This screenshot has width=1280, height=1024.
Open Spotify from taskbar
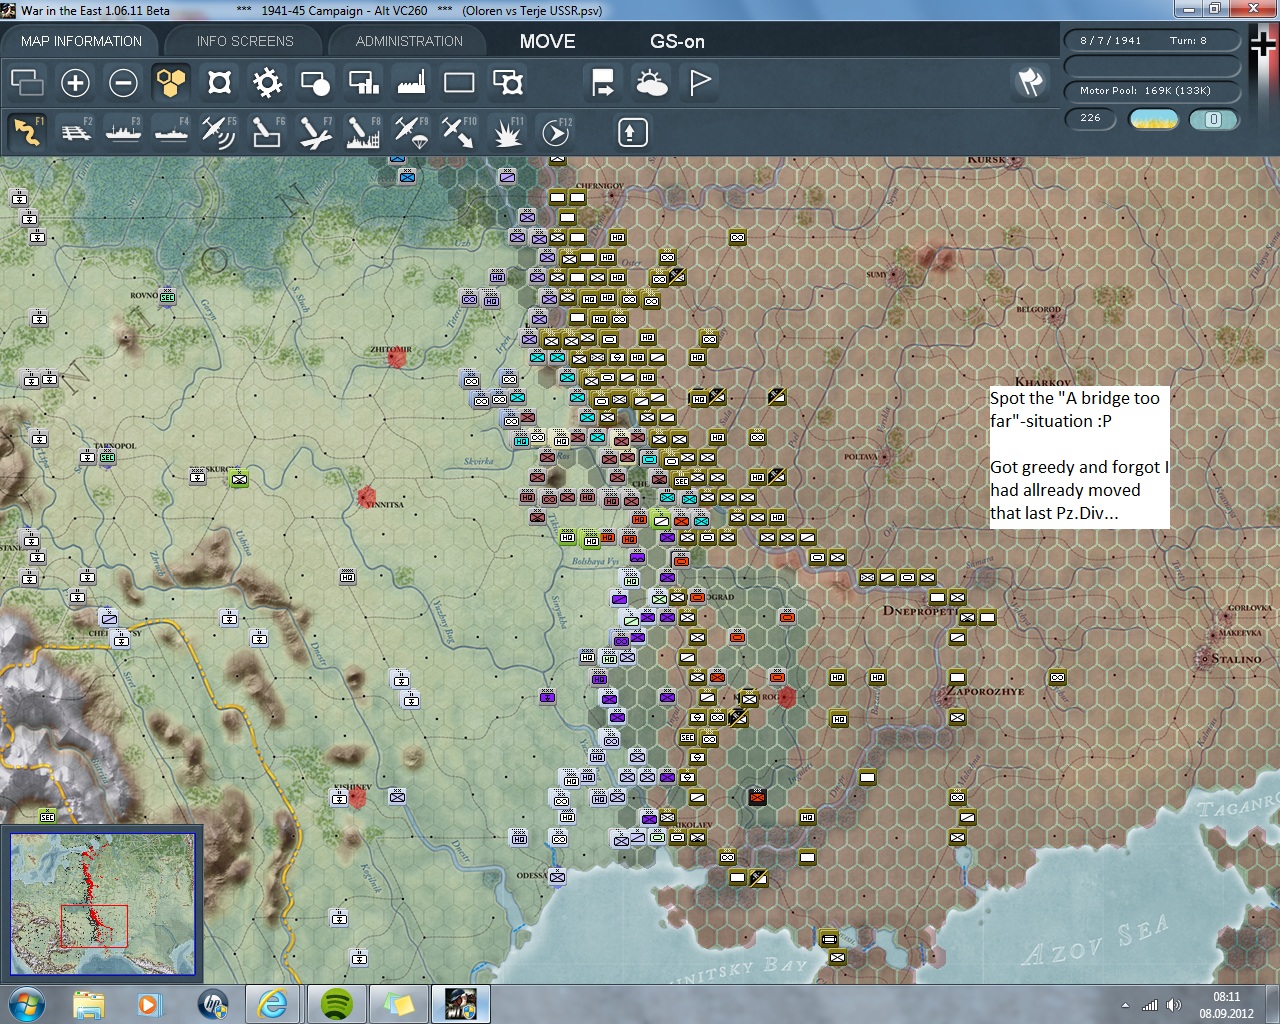(x=337, y=1004)
